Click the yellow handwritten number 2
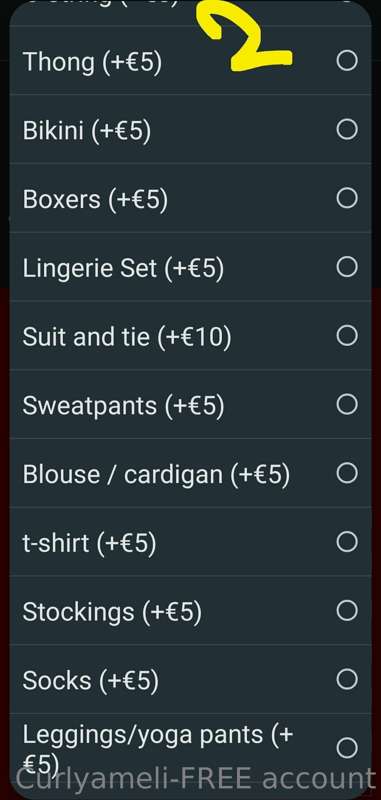 point(245,34)
